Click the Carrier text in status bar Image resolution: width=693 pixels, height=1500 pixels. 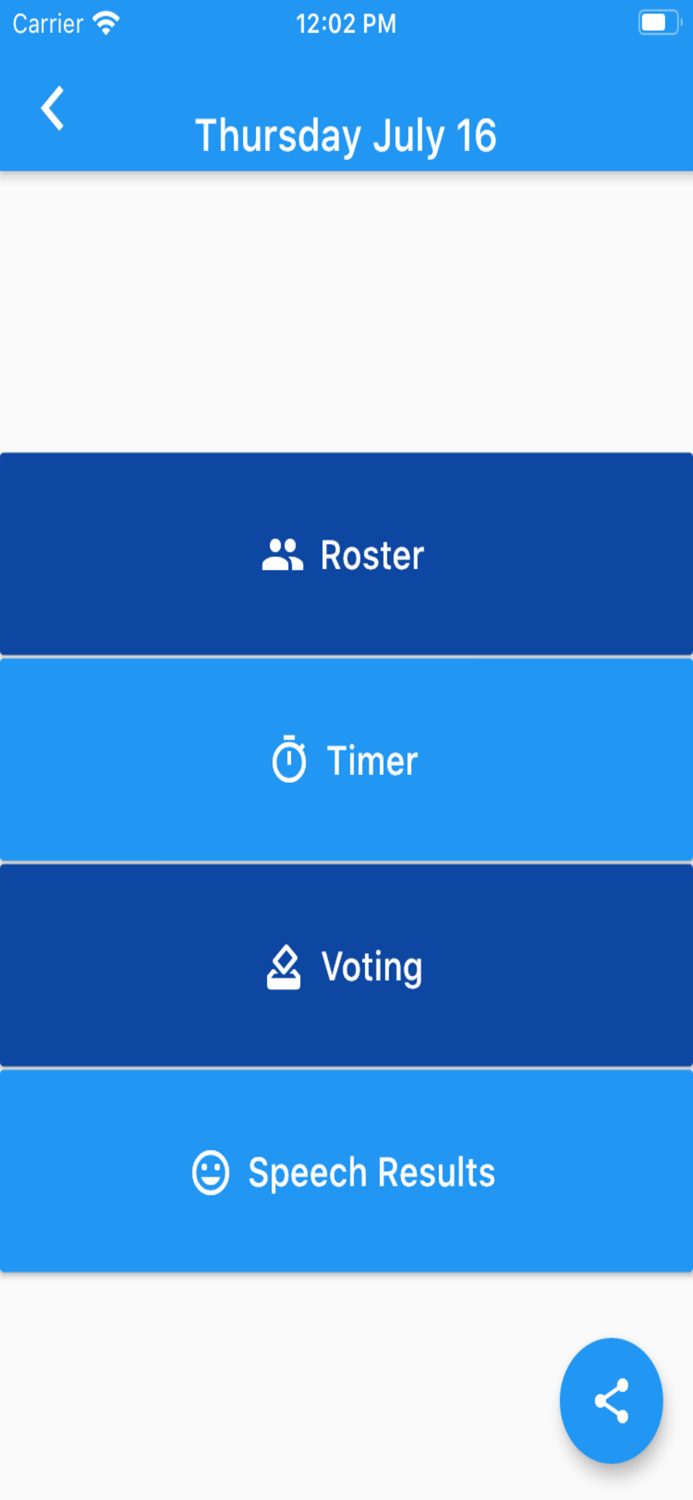pos(47,23)
